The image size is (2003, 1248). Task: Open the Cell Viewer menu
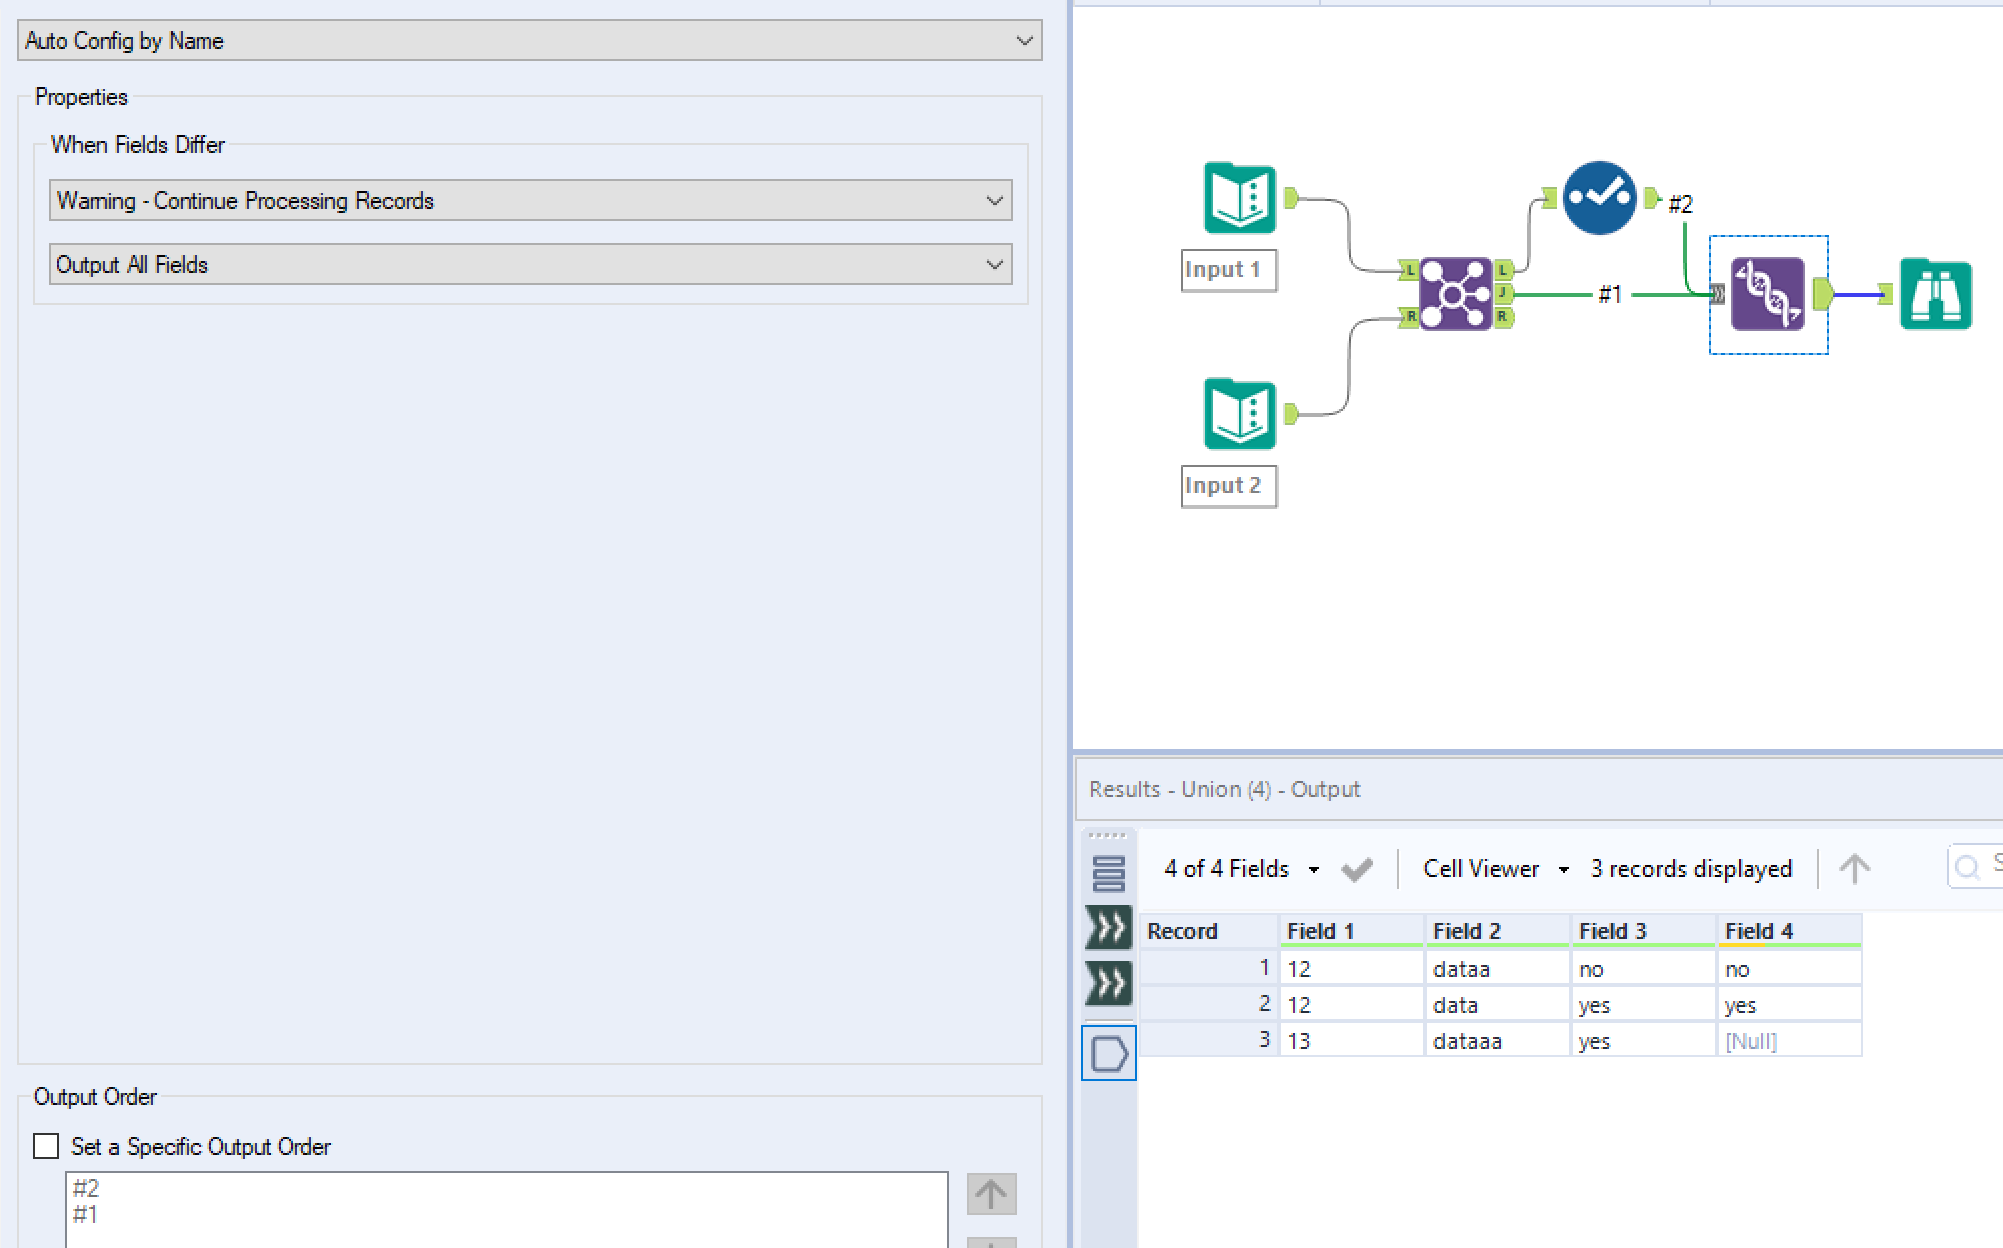(x=1495, y=869)
